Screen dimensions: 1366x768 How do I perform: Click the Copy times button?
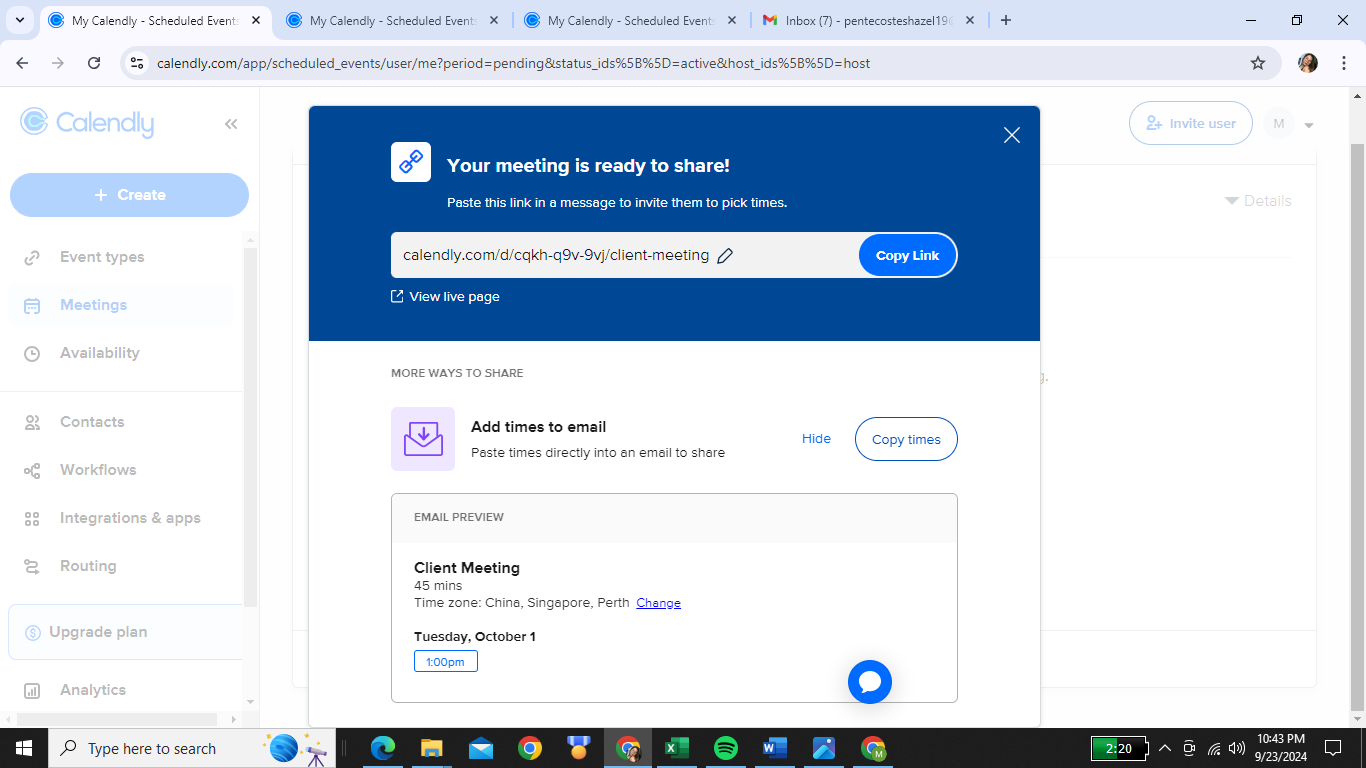(906, 439)
